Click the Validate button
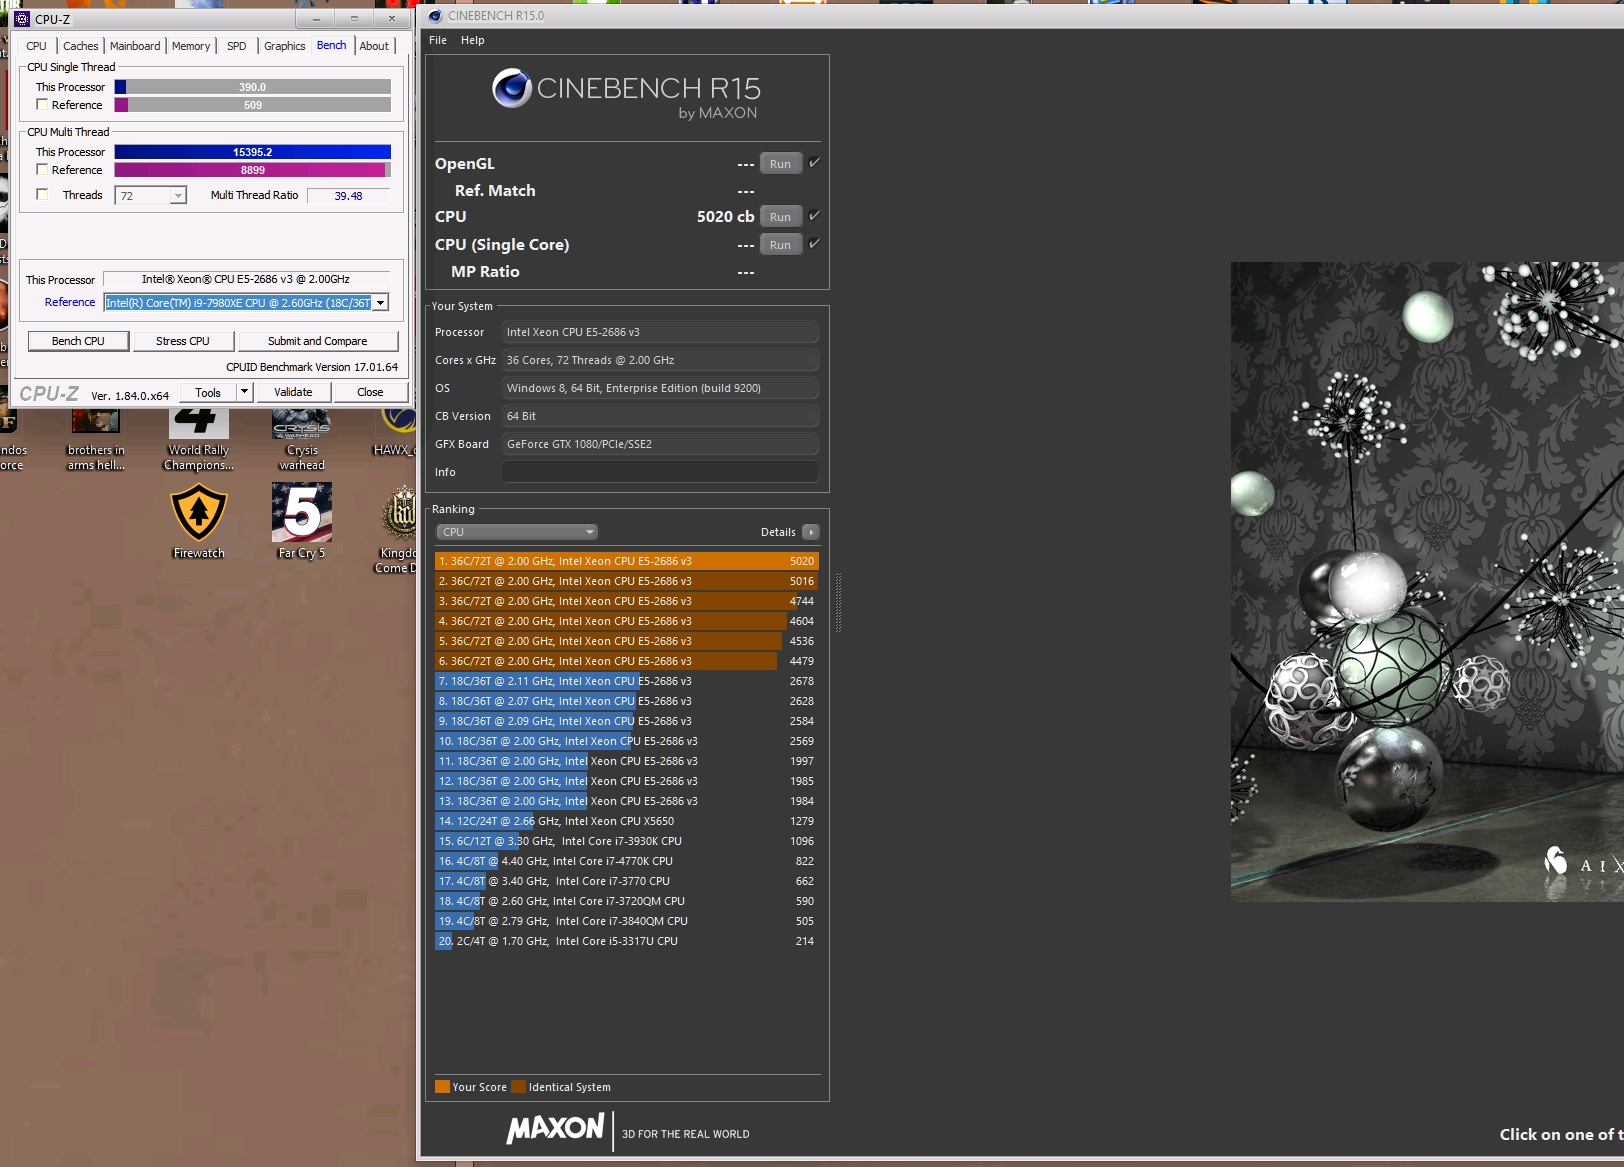Screen dimensions: 1624x1167 pos(293,392)
